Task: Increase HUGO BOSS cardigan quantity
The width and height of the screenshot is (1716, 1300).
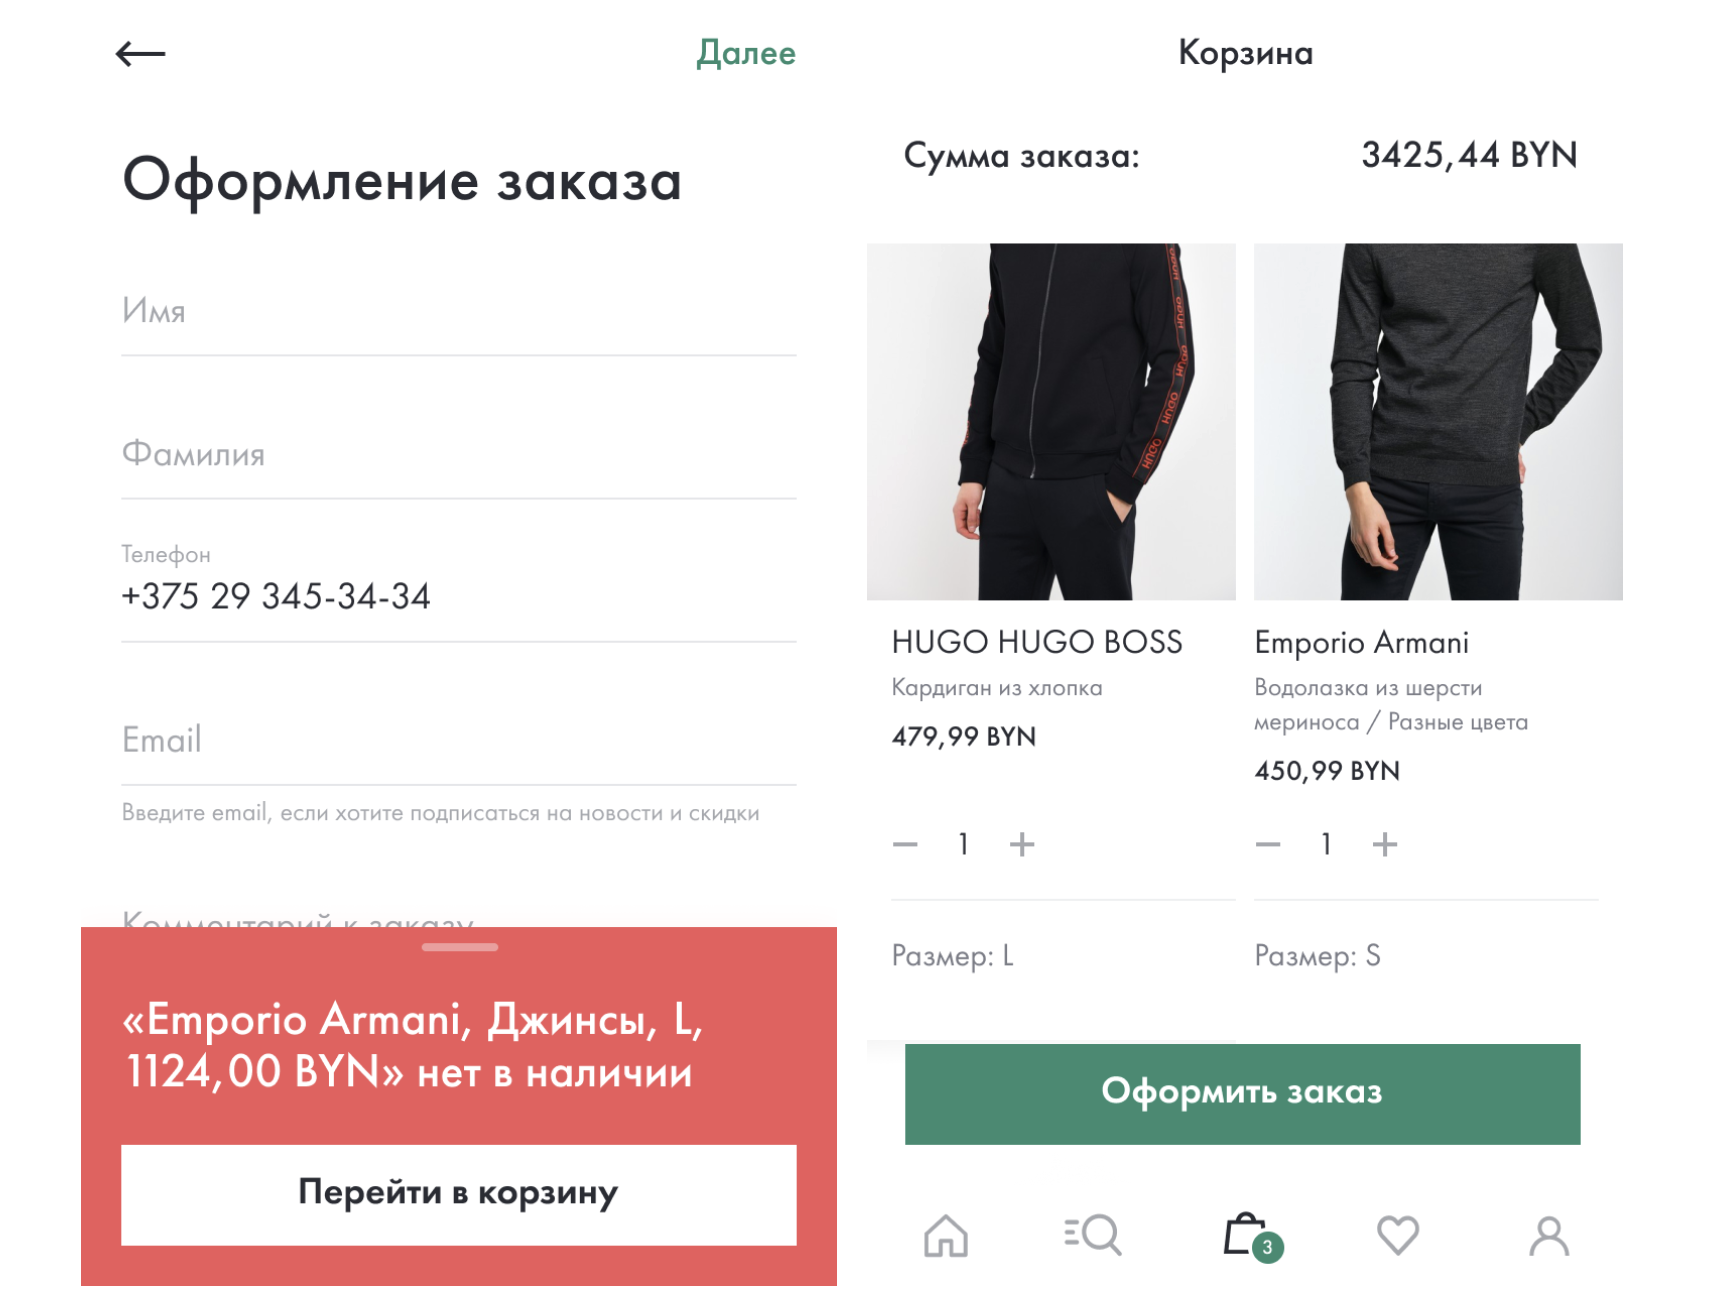Action: (x=1022, y=845)
